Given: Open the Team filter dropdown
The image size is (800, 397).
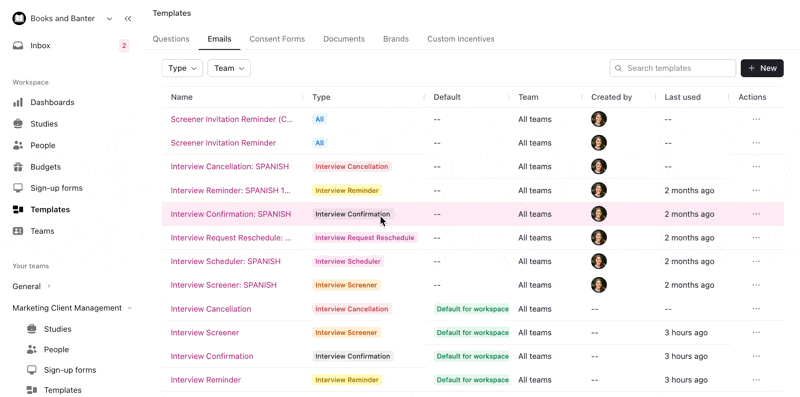Looking at the screenshot, I should click(x=229, y=68).
